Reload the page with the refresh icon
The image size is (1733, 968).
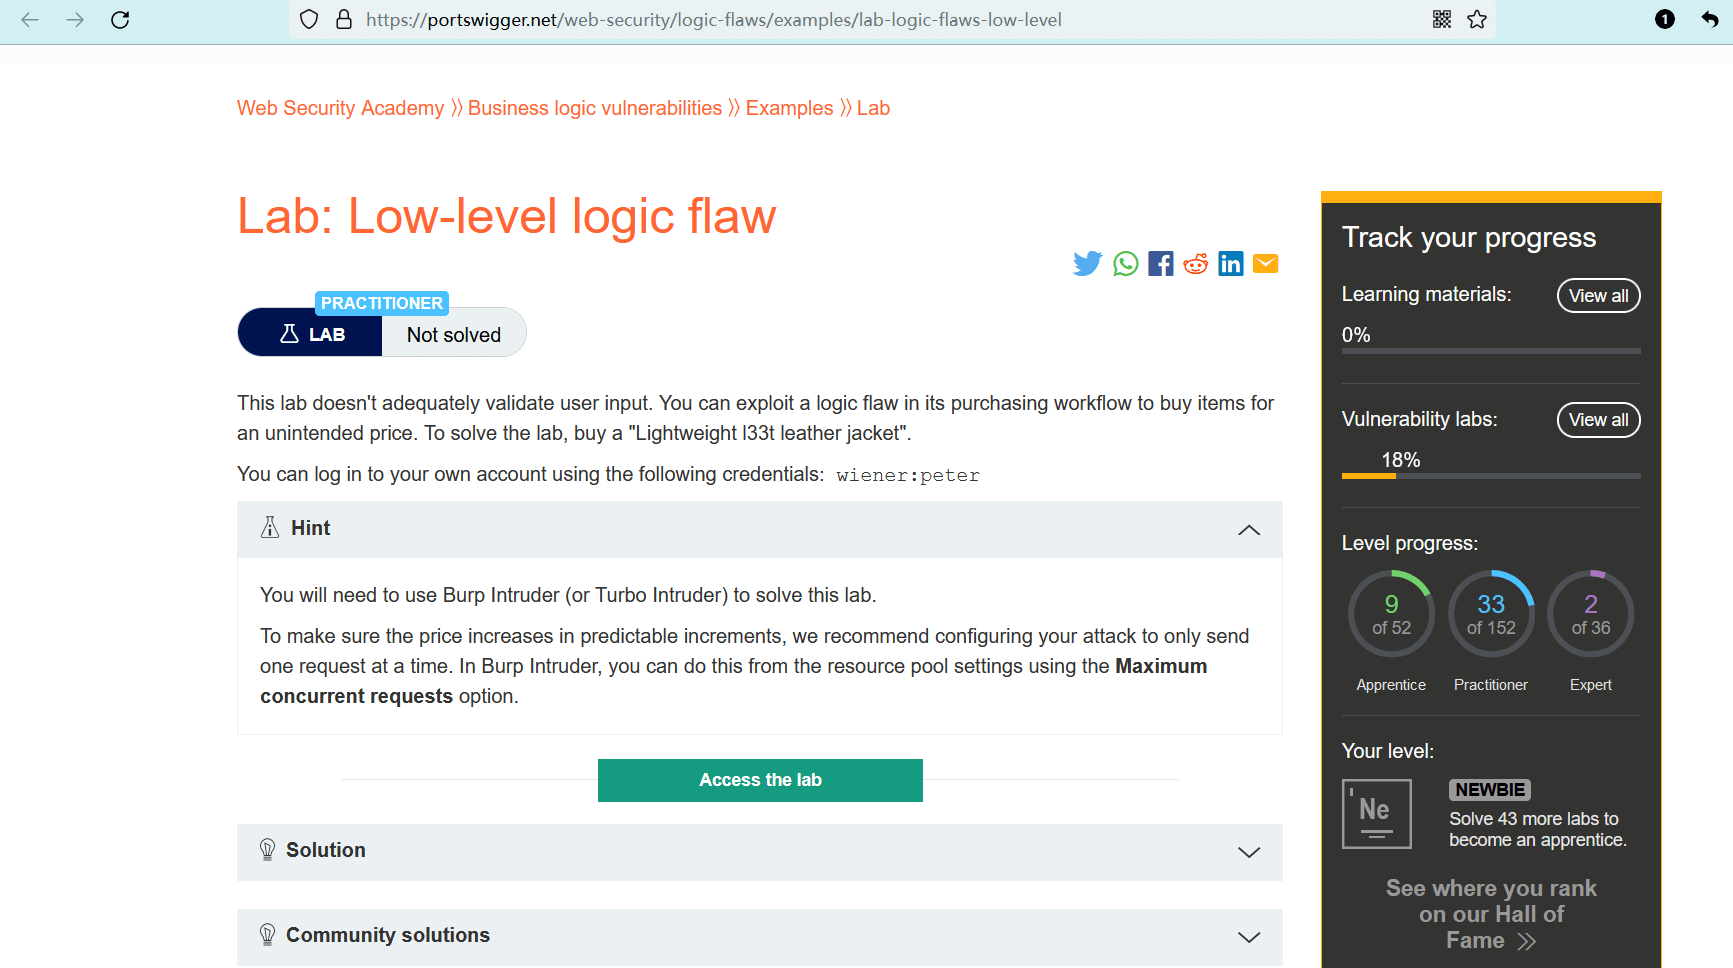(x=120, y=20)
